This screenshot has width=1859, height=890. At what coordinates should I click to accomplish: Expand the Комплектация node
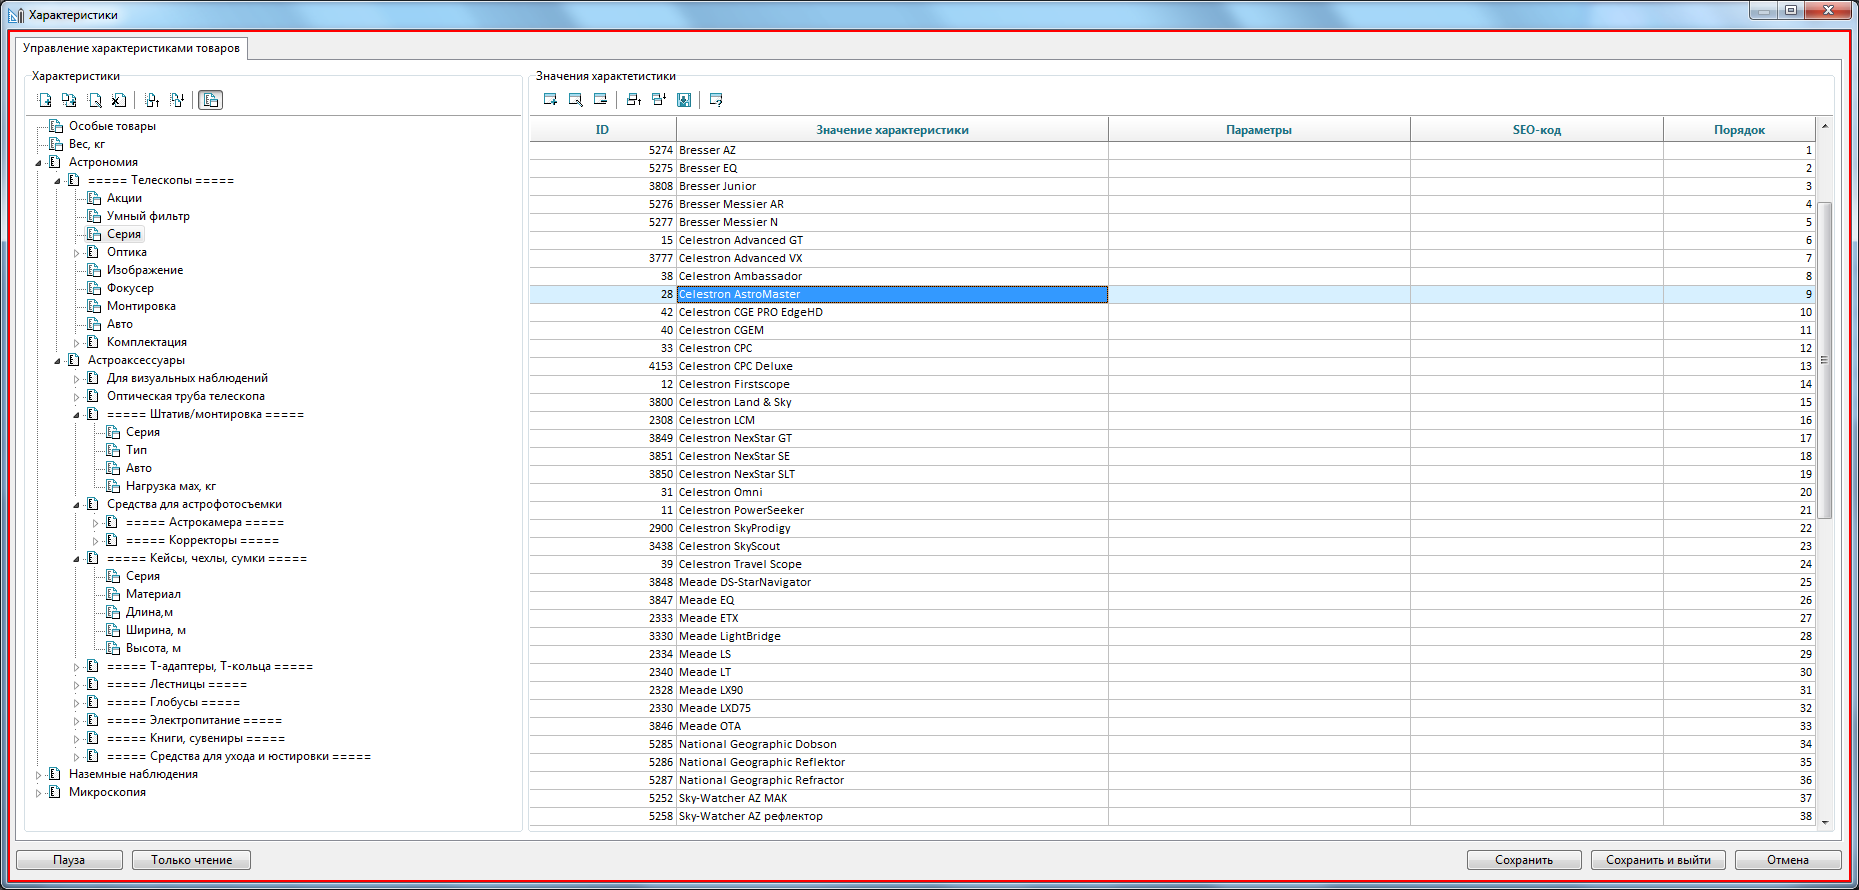(77, 343)
